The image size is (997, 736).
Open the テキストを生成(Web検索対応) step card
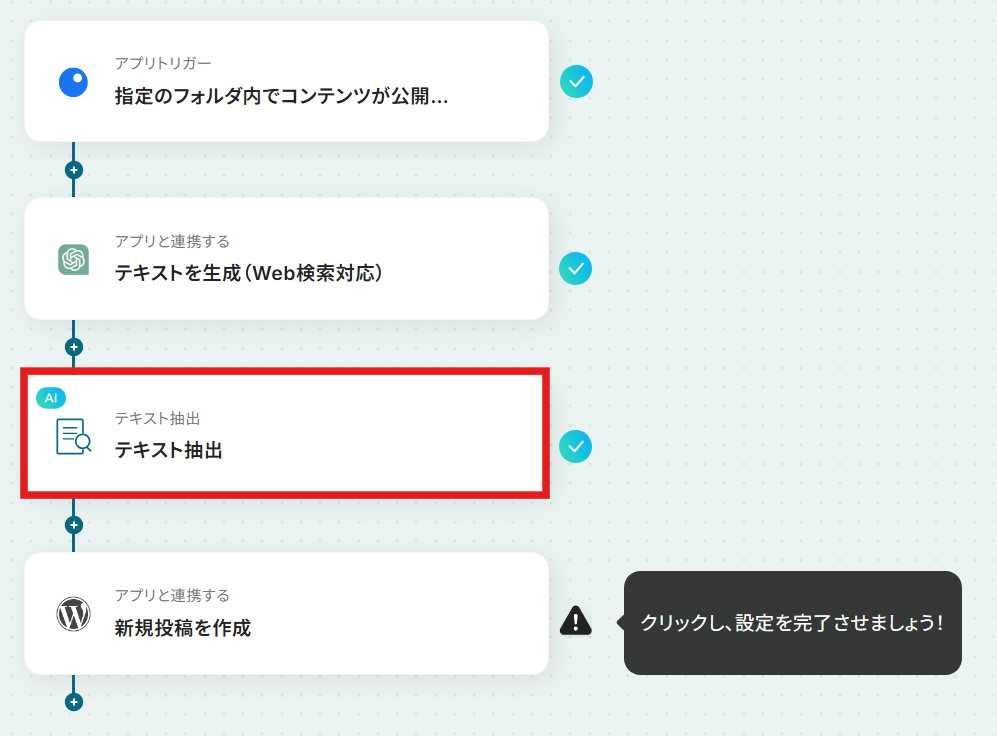(x=286, y=259)
